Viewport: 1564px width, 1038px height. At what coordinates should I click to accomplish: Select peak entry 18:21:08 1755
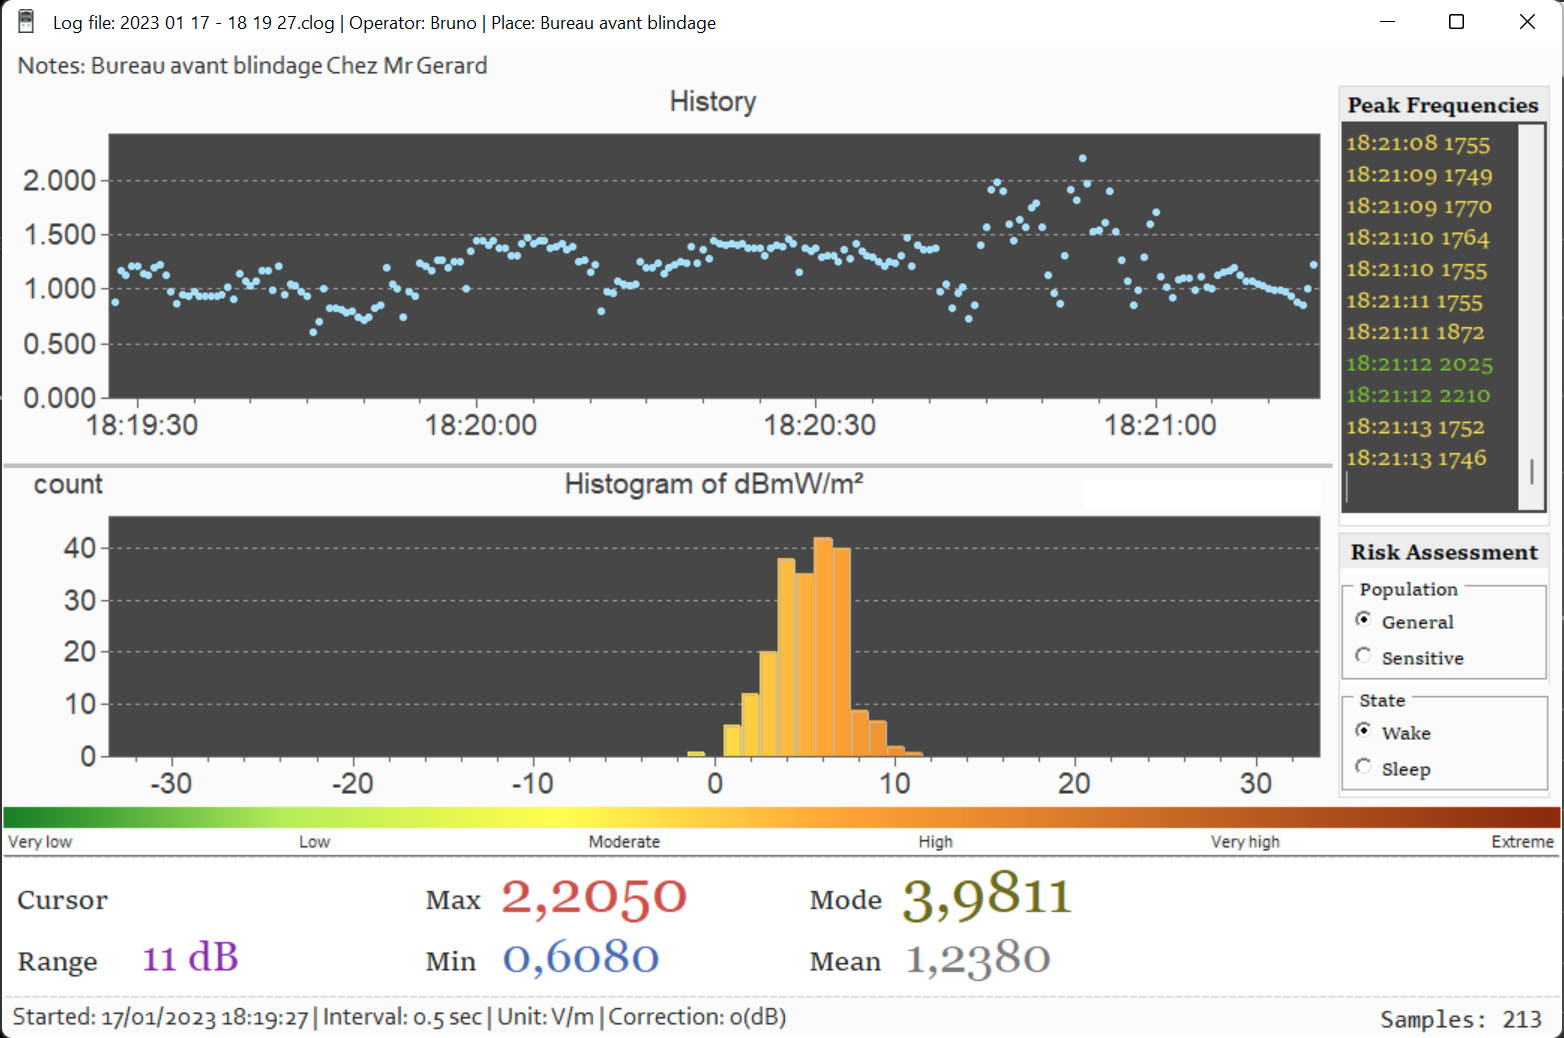point(1418,144)
